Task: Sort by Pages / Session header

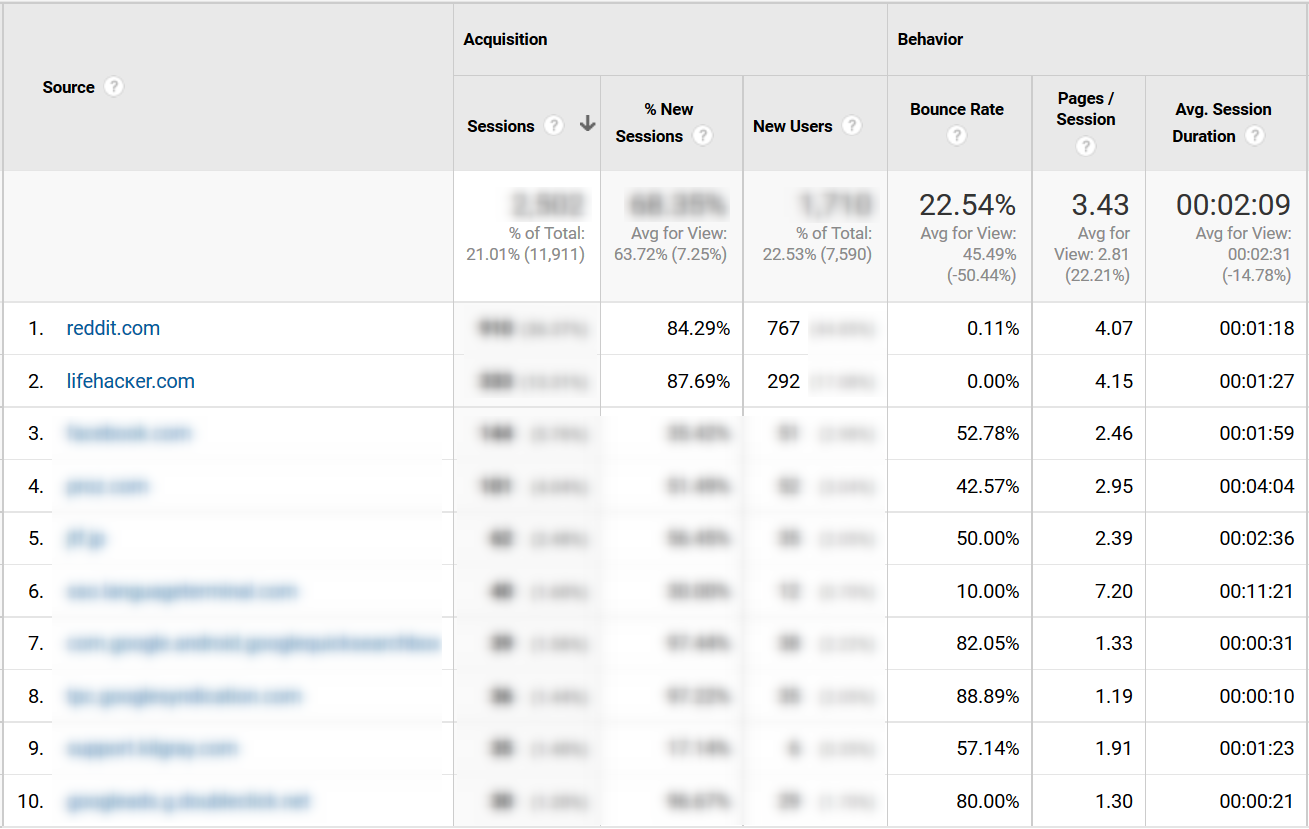Action: [1086, 108]
